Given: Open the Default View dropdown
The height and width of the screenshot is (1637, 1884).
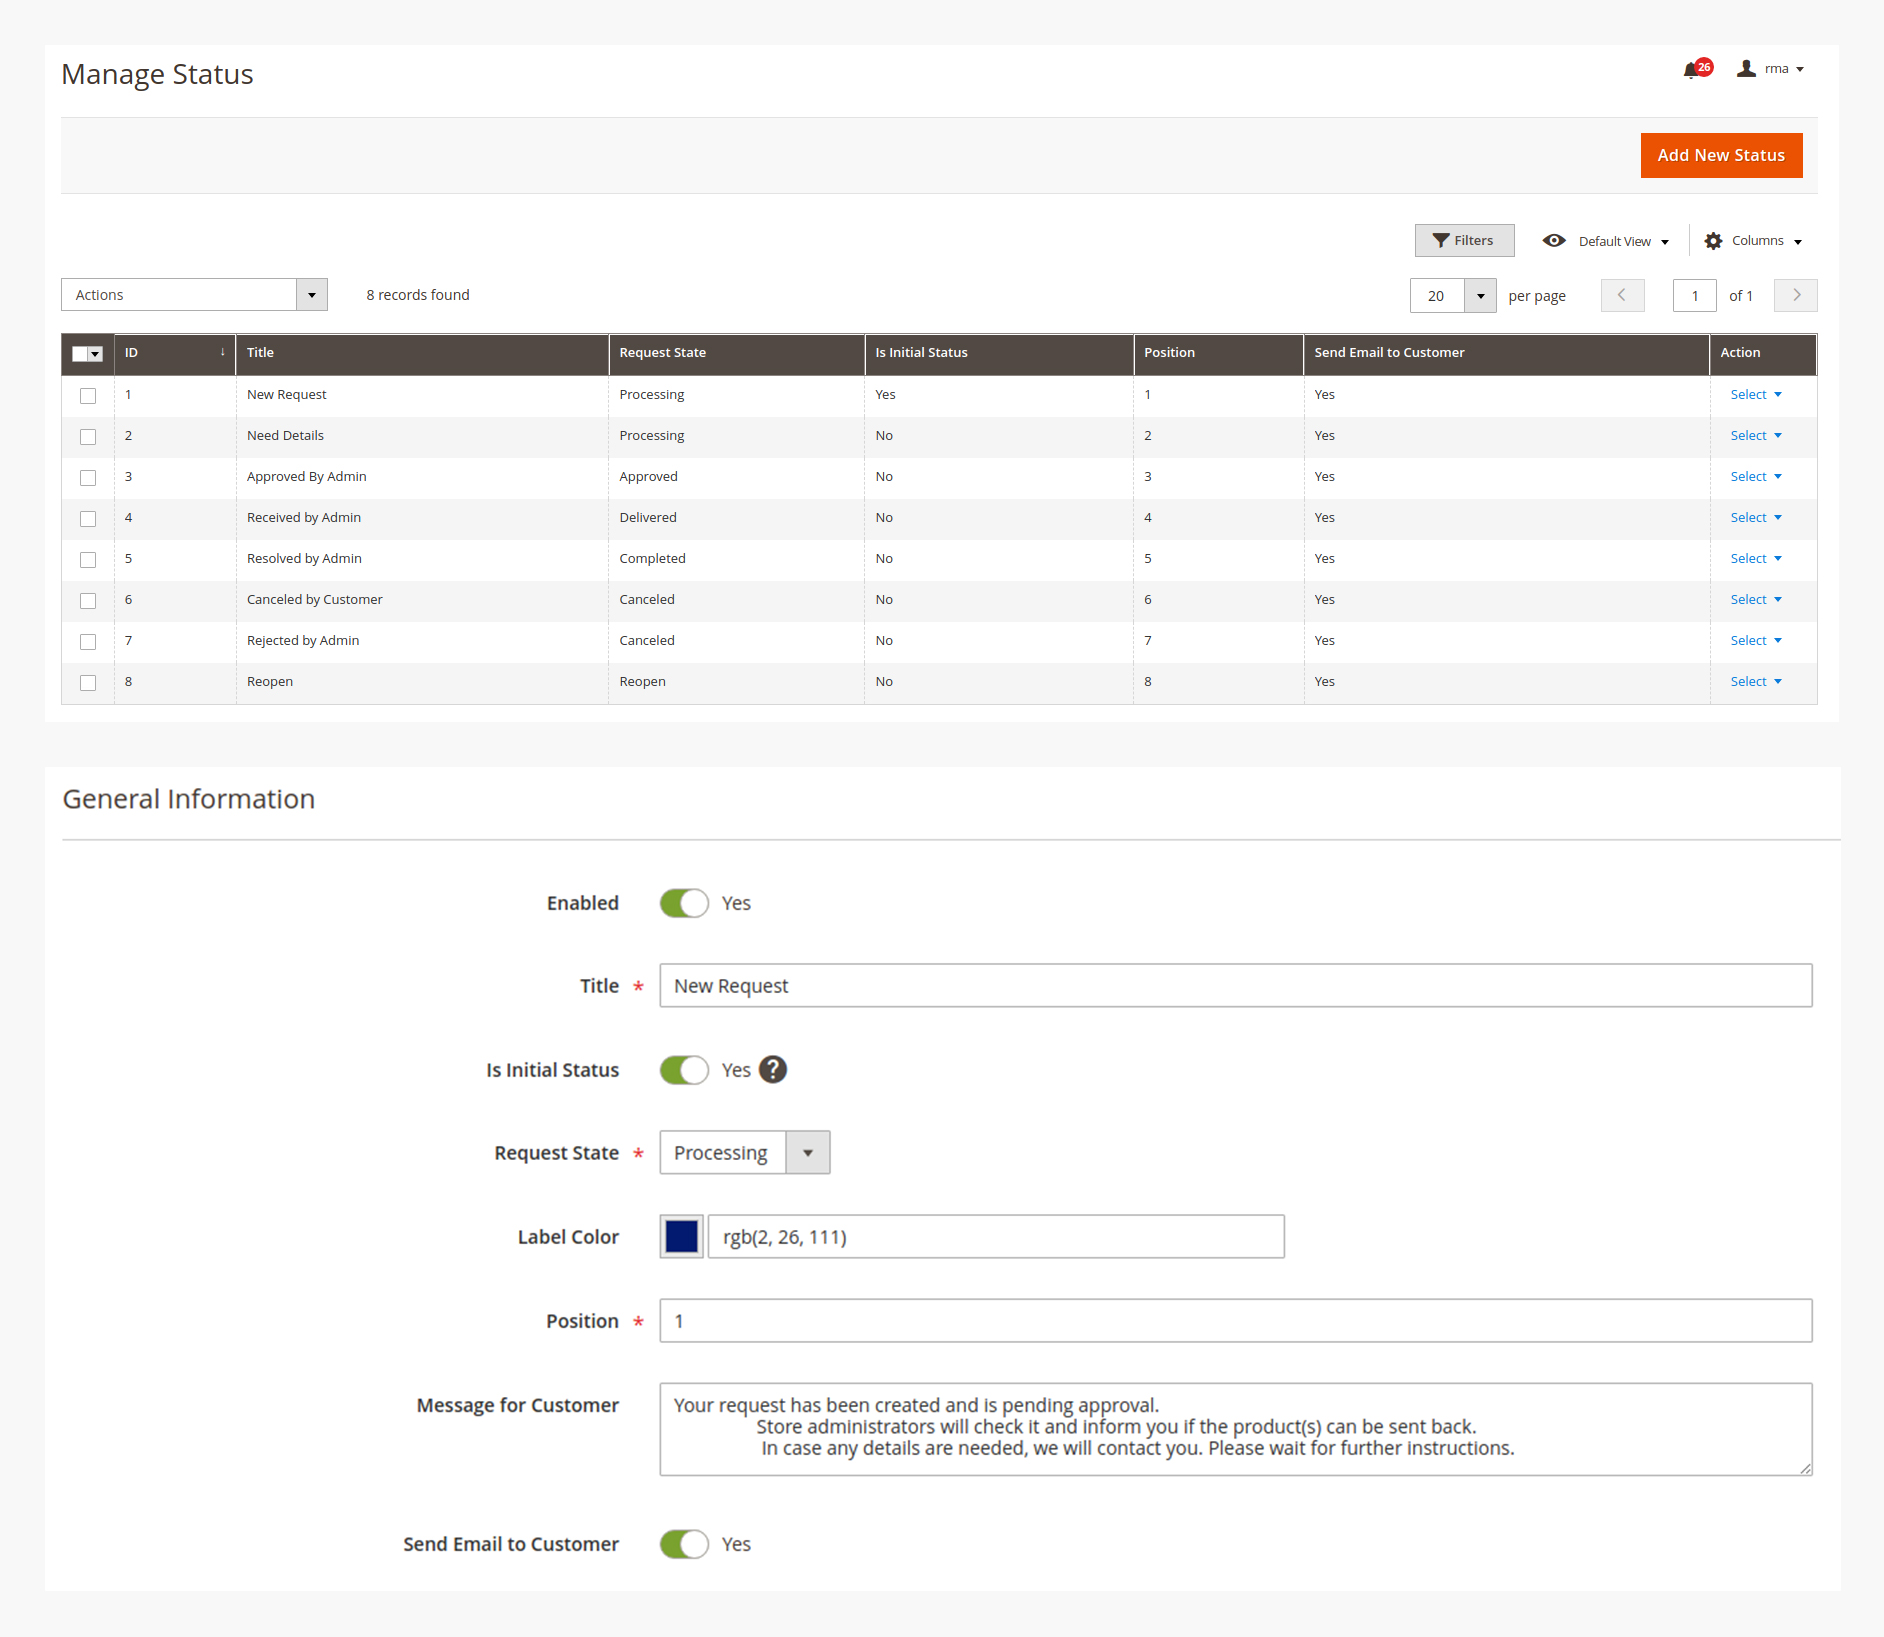Looking at the screenshot, I should pos(1606,241).
